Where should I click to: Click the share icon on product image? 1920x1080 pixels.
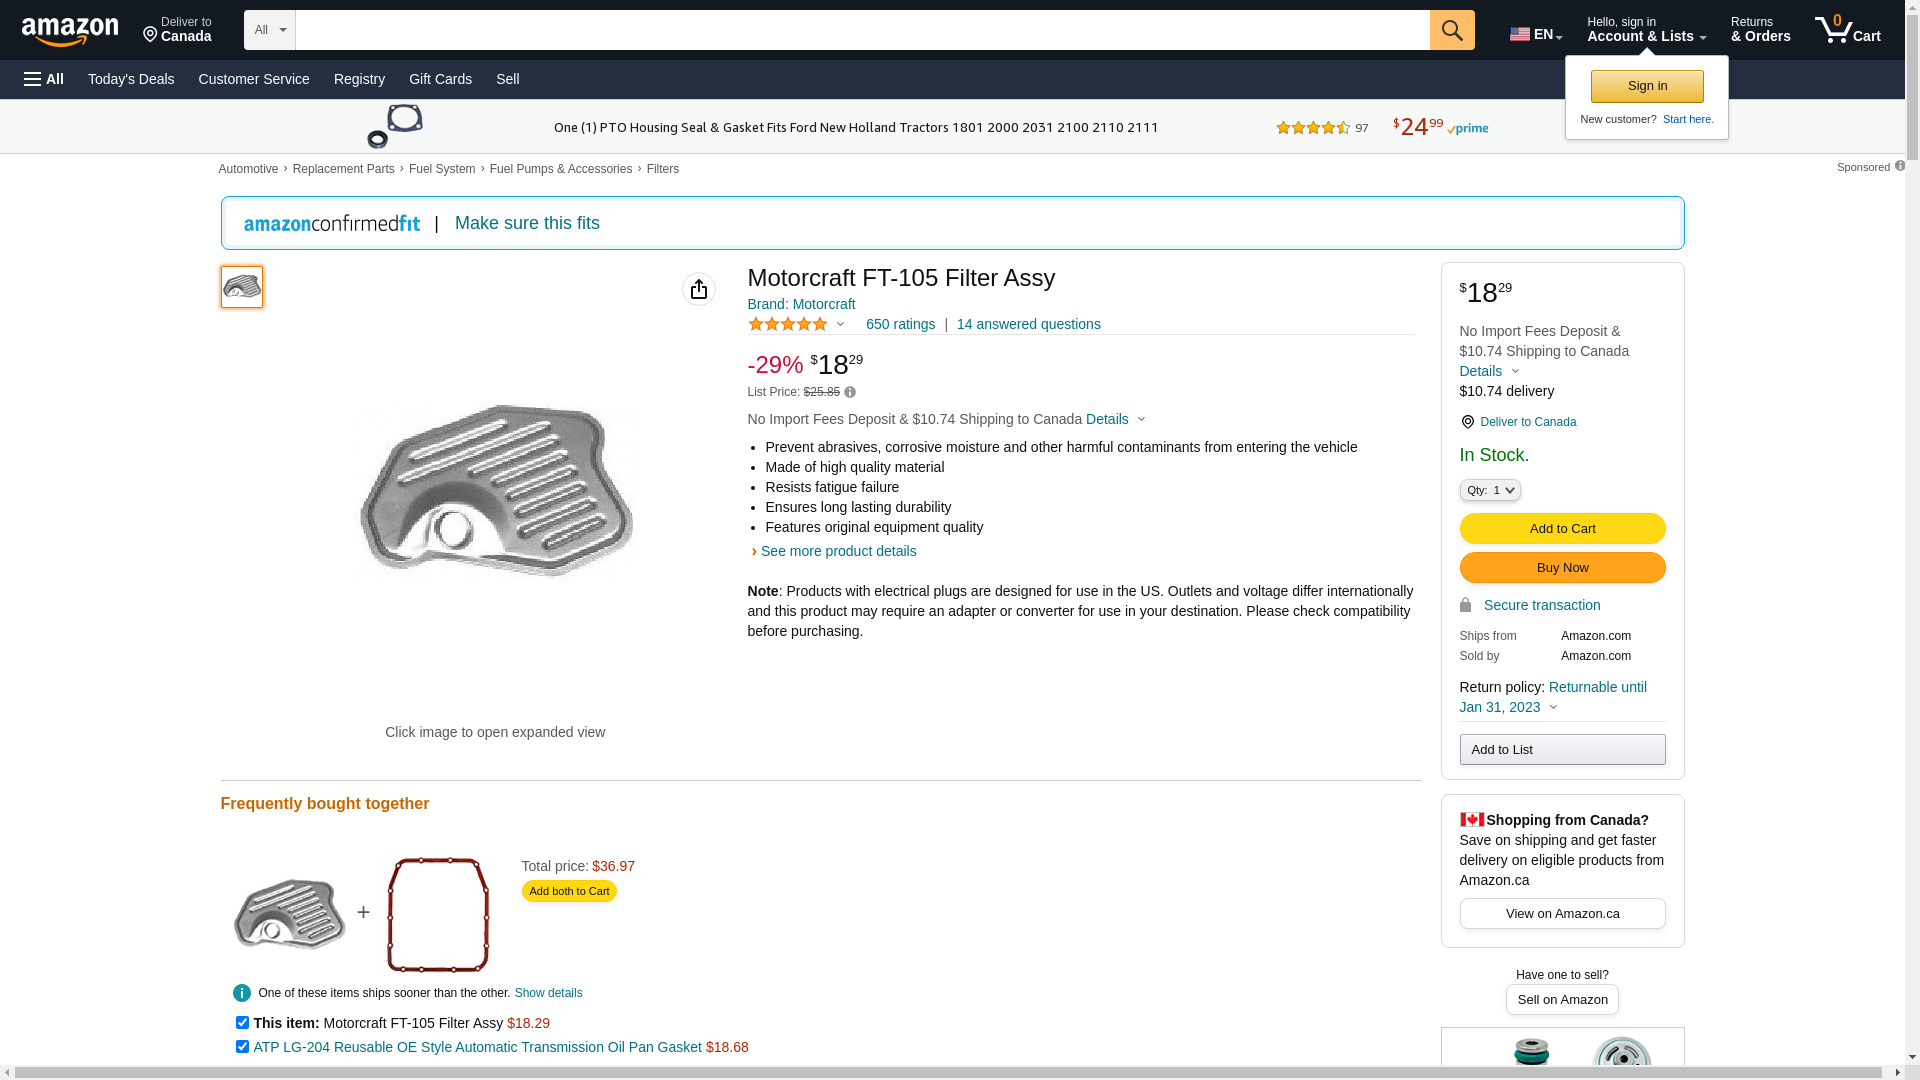699,289
